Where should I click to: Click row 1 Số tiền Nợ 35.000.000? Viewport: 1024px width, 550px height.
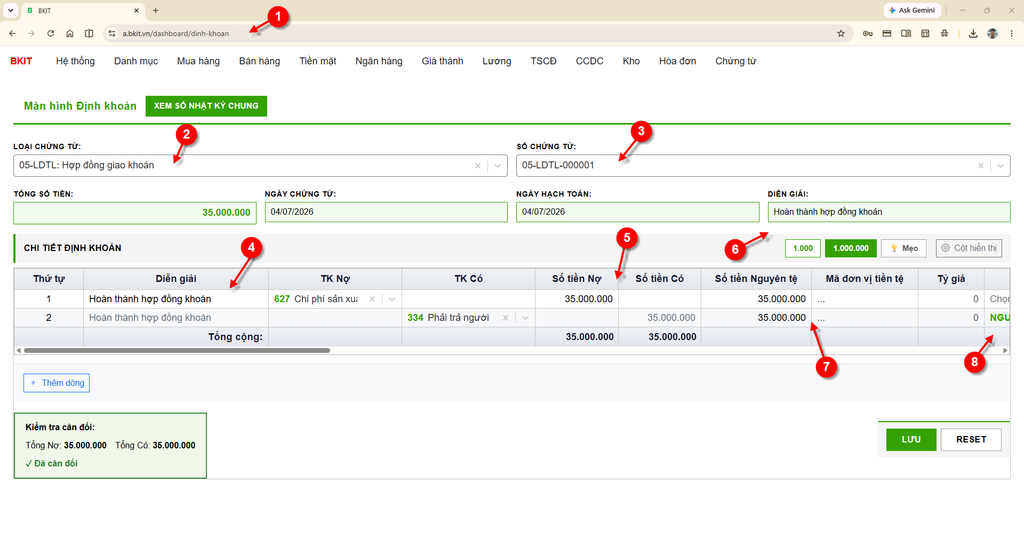click(x=577, y=299)
